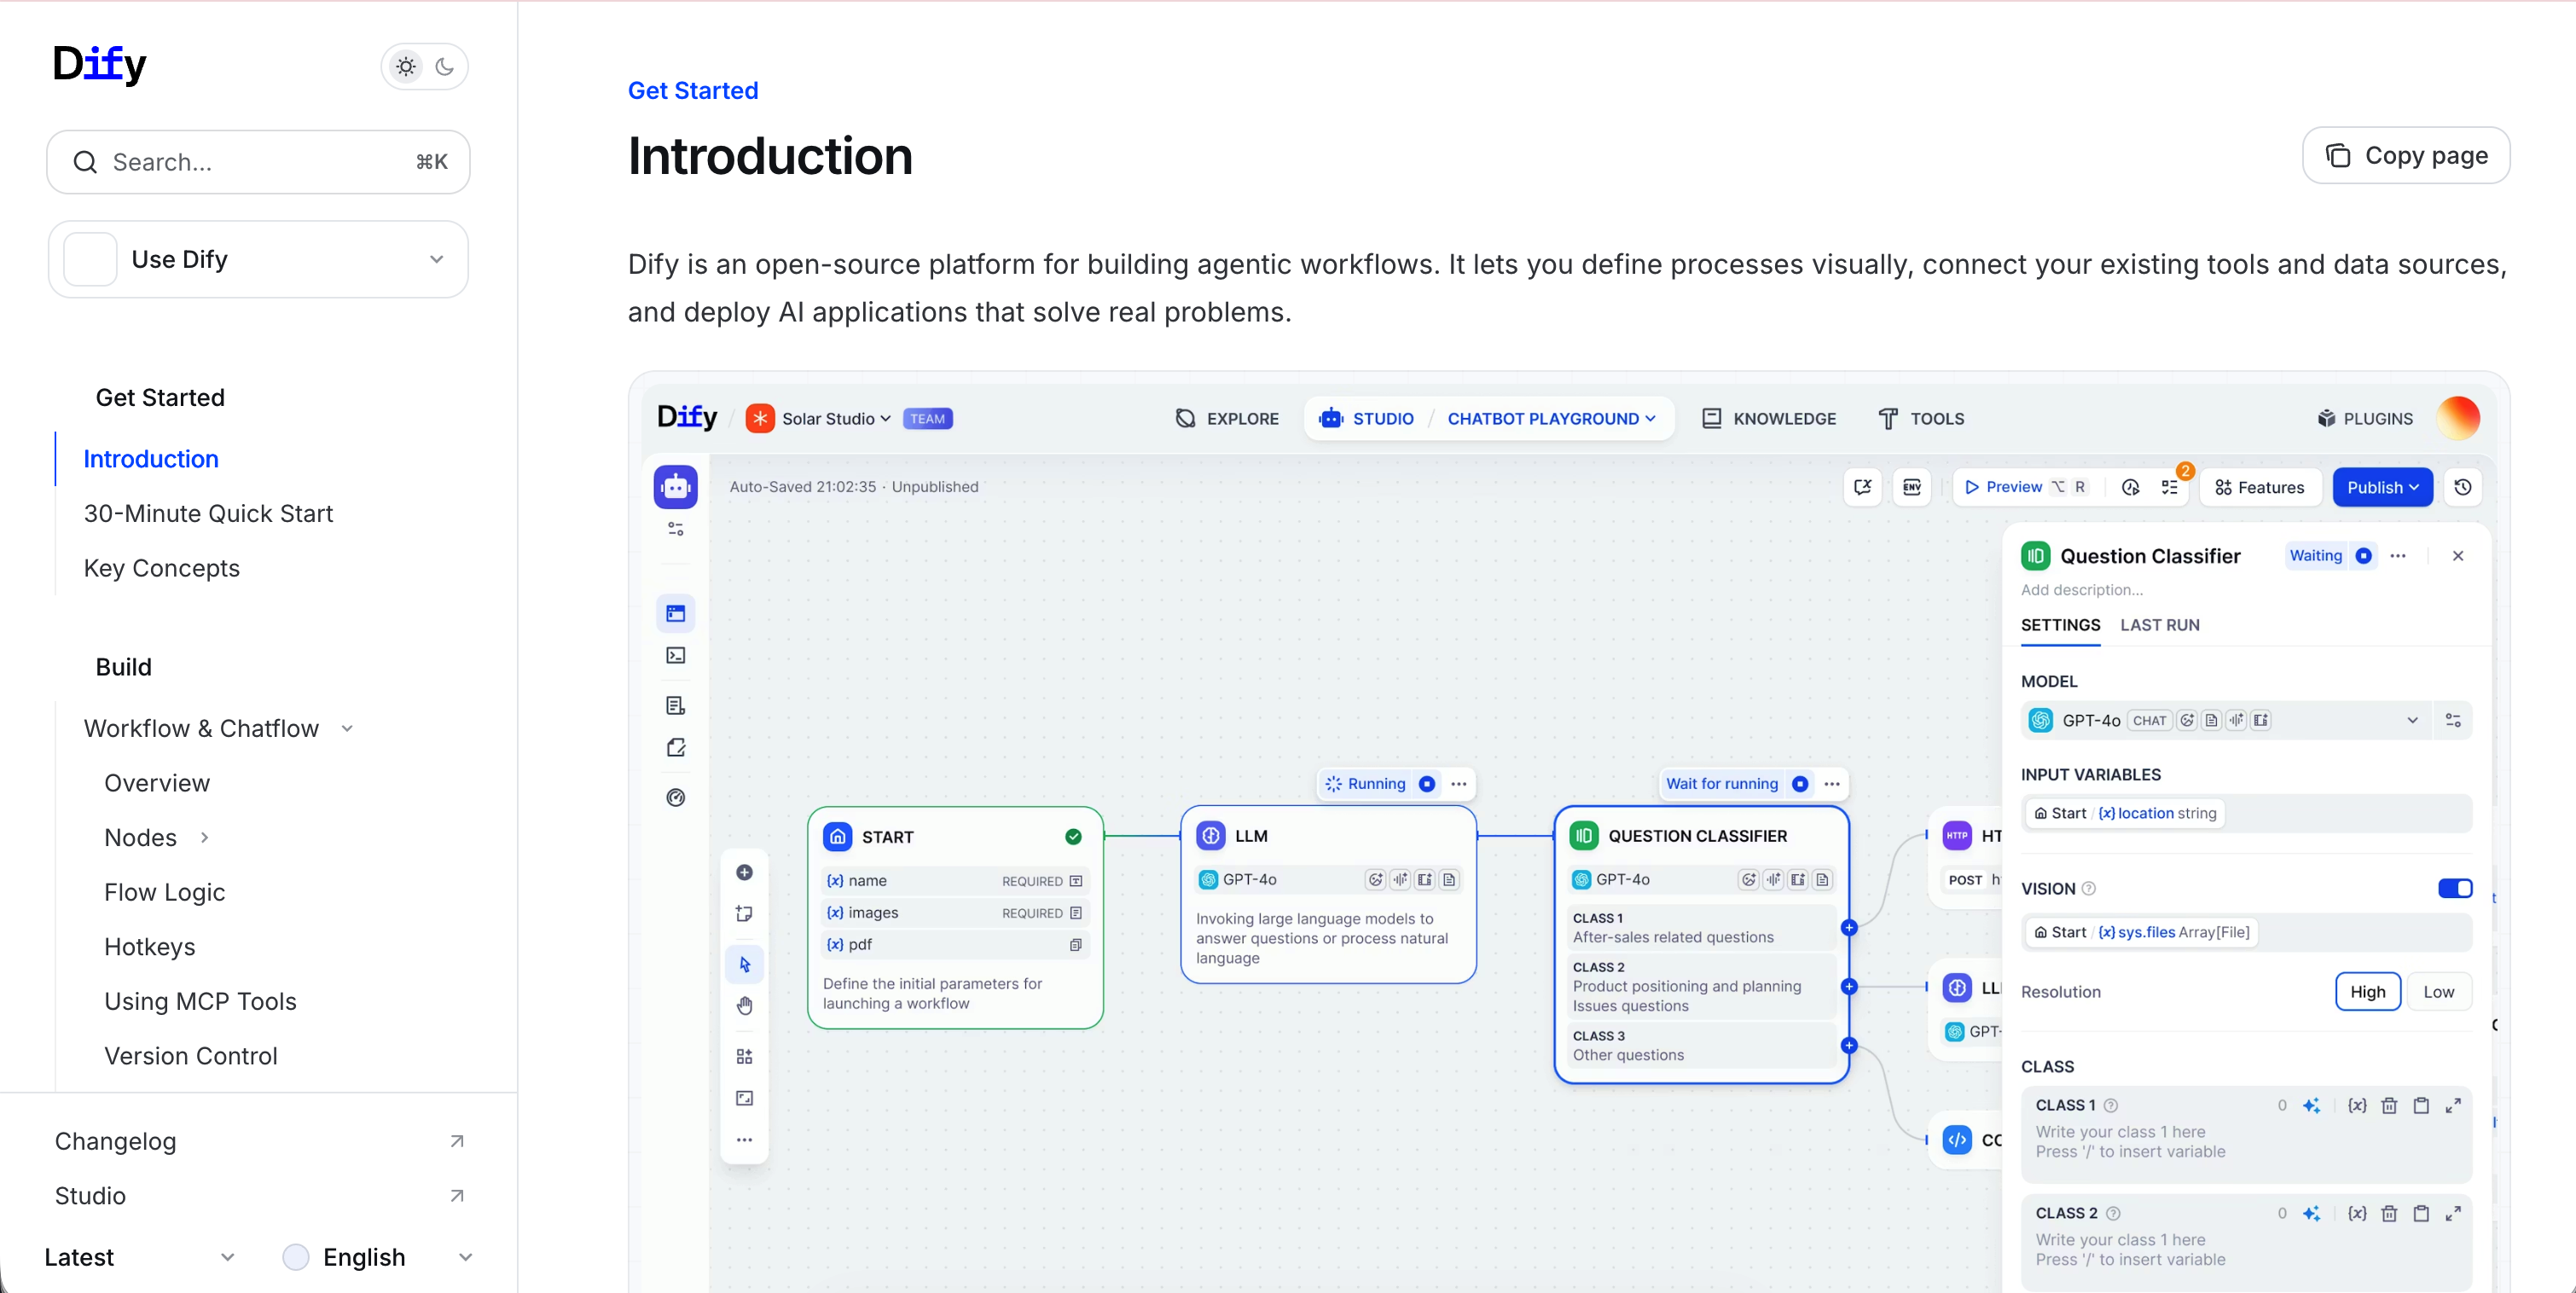2576x1293 pixels.
Task: Click the user avatar orange circle
Action: click(2458, 418)
